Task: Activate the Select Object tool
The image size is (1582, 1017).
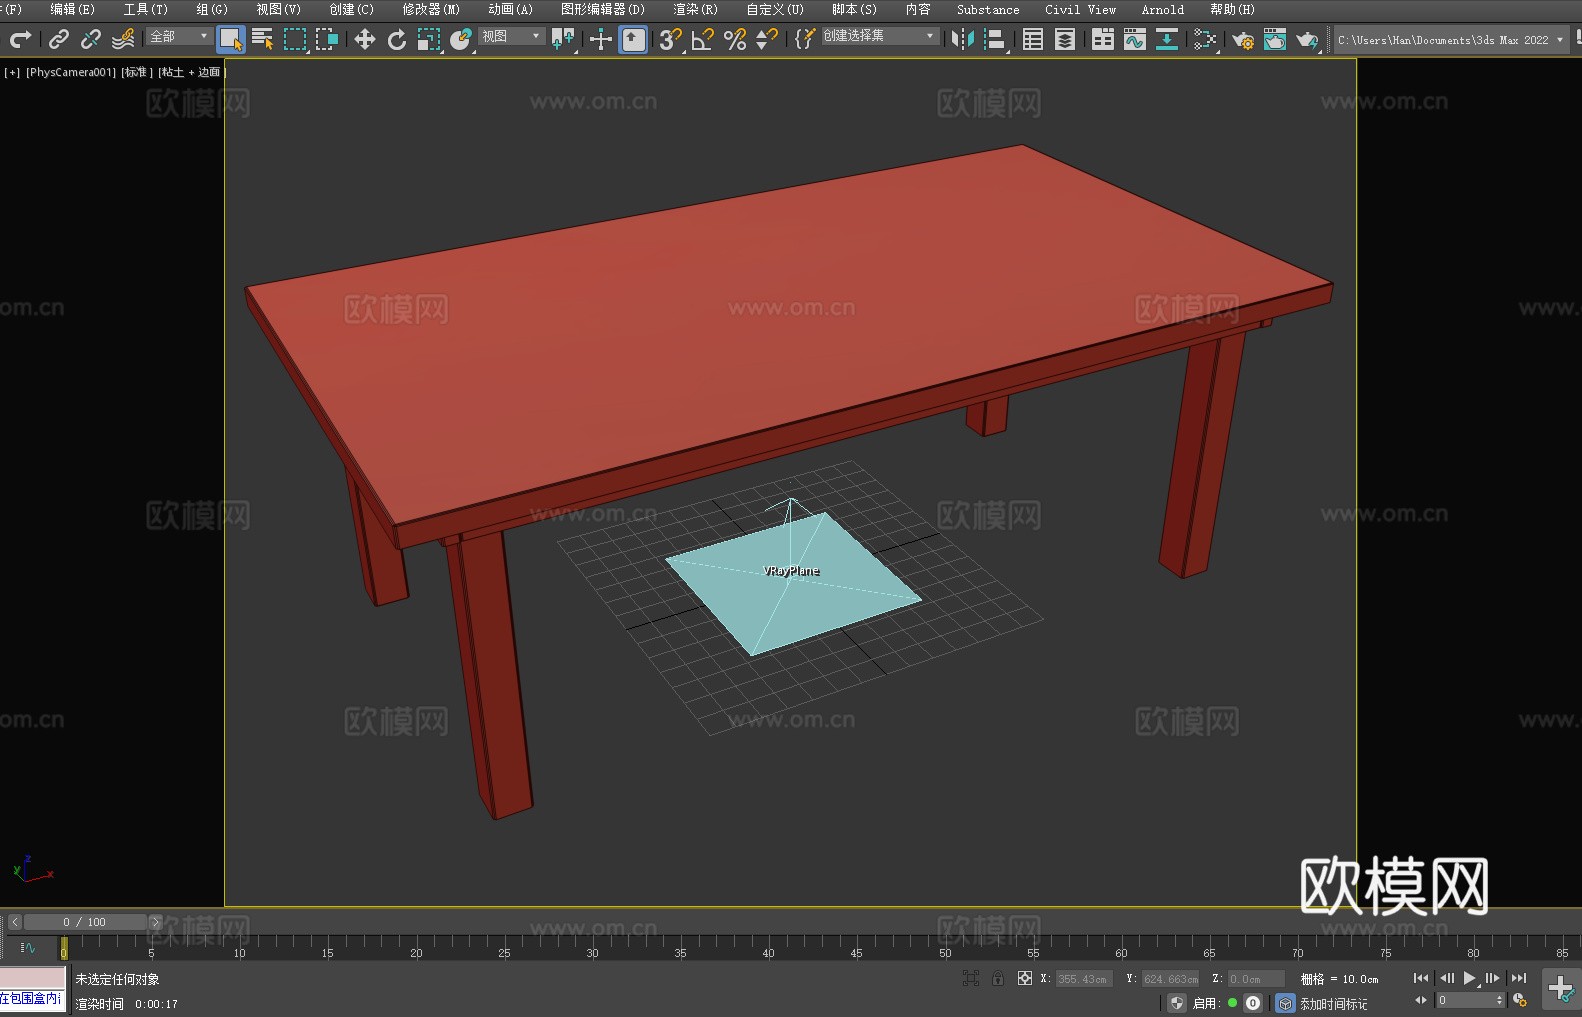Action: [231, 39]
